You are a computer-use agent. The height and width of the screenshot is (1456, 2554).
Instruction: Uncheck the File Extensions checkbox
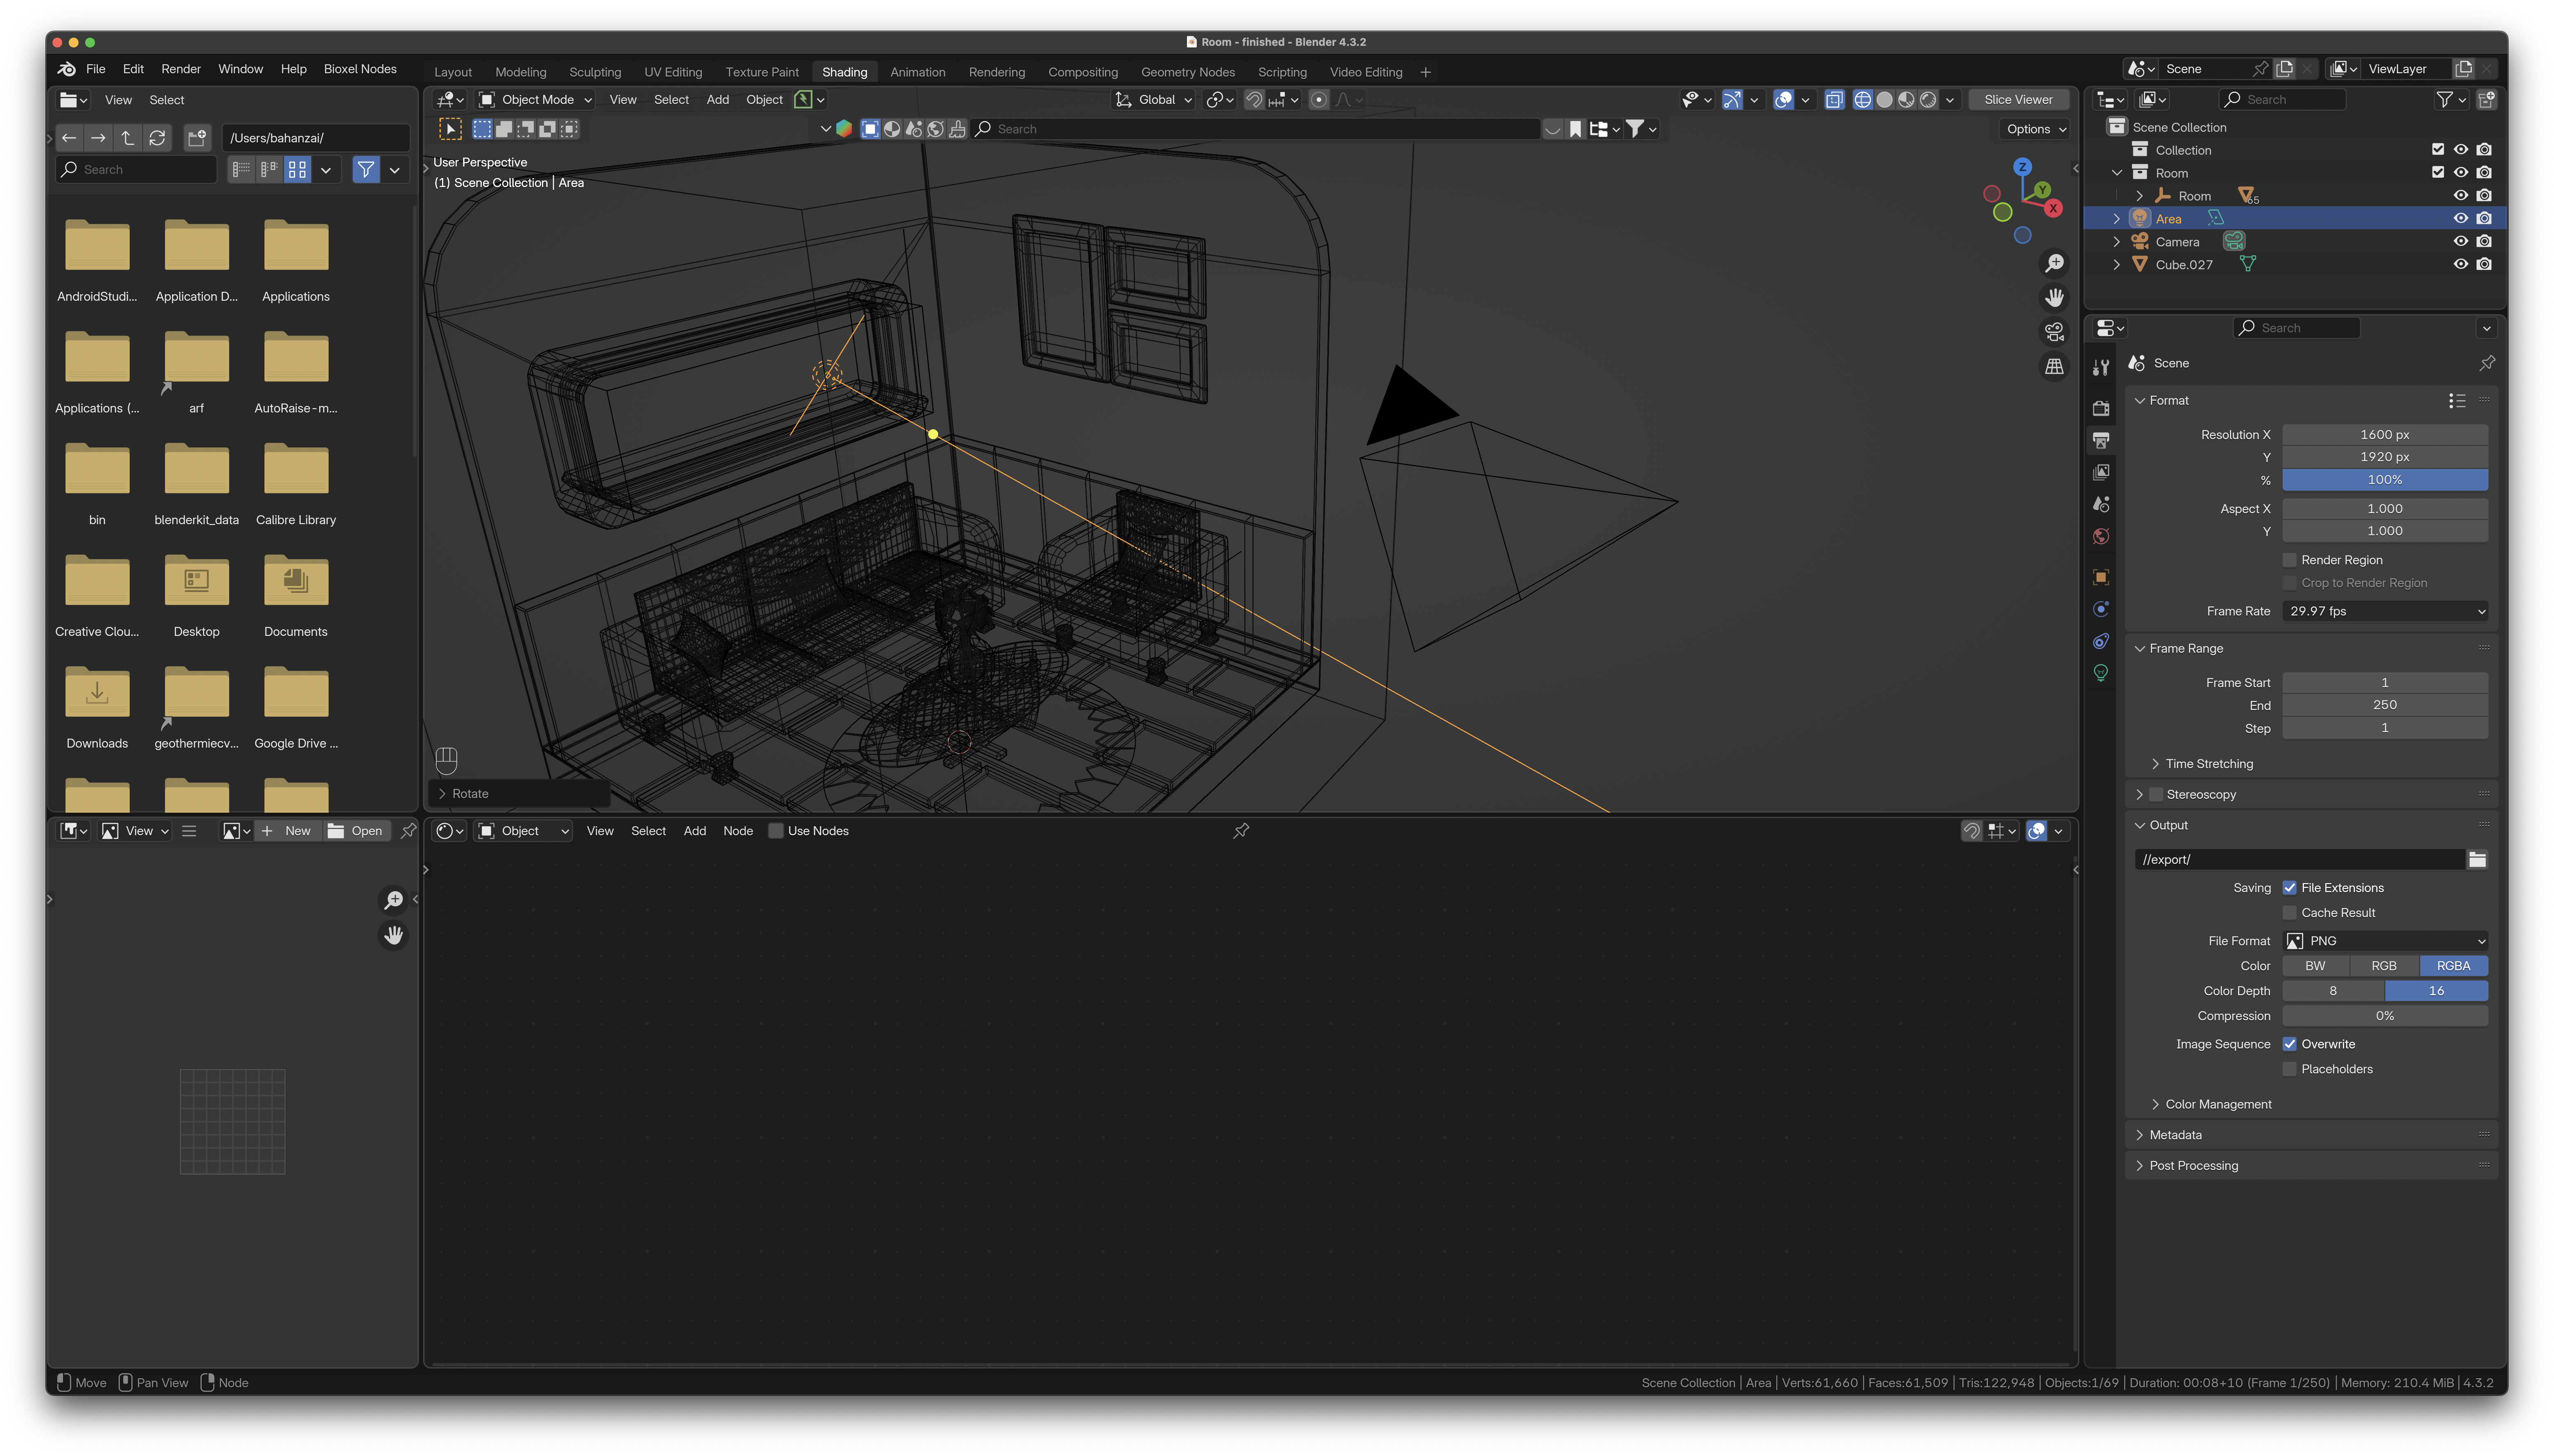point(2289,888)
